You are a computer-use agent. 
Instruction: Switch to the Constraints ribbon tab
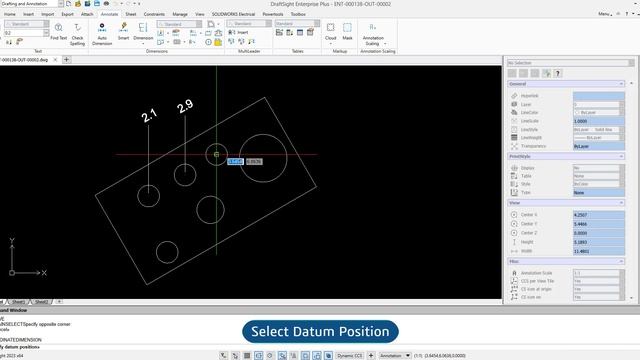point(154,14)
